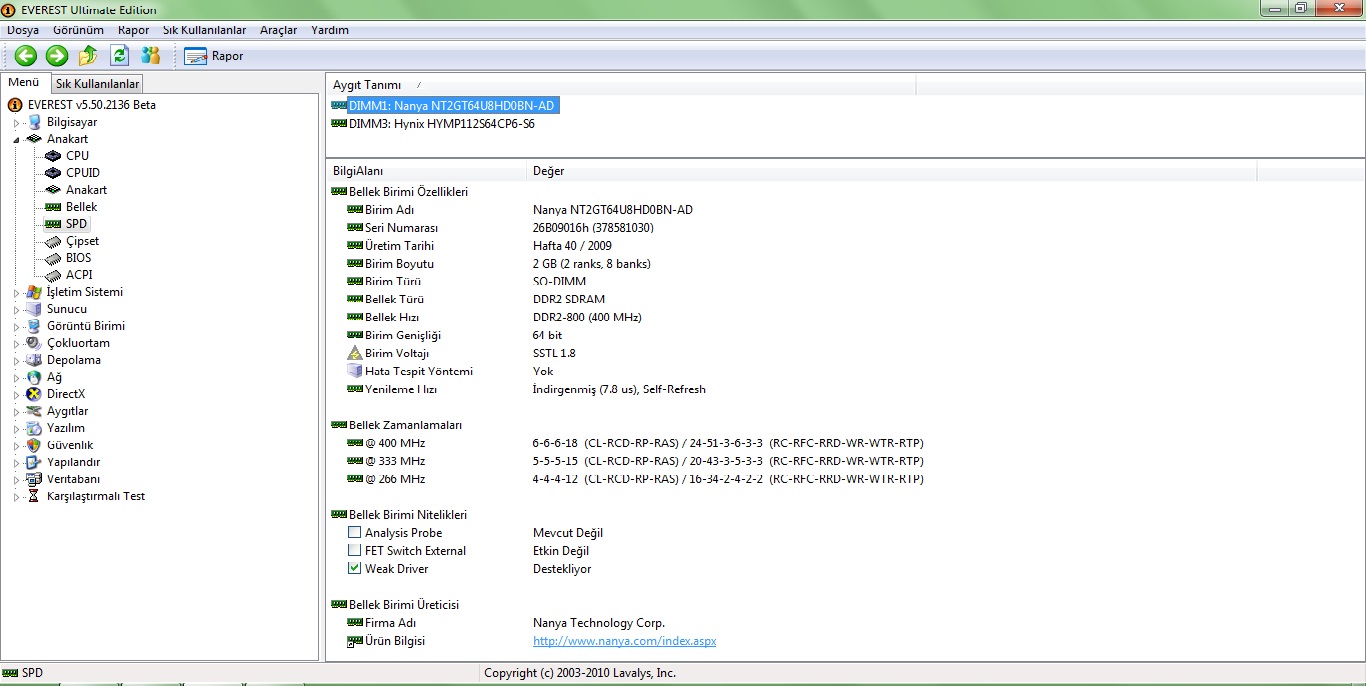The image size is (1366, 686).
Task: Click the Bellek memory module icon
Action: pos(54,207)
